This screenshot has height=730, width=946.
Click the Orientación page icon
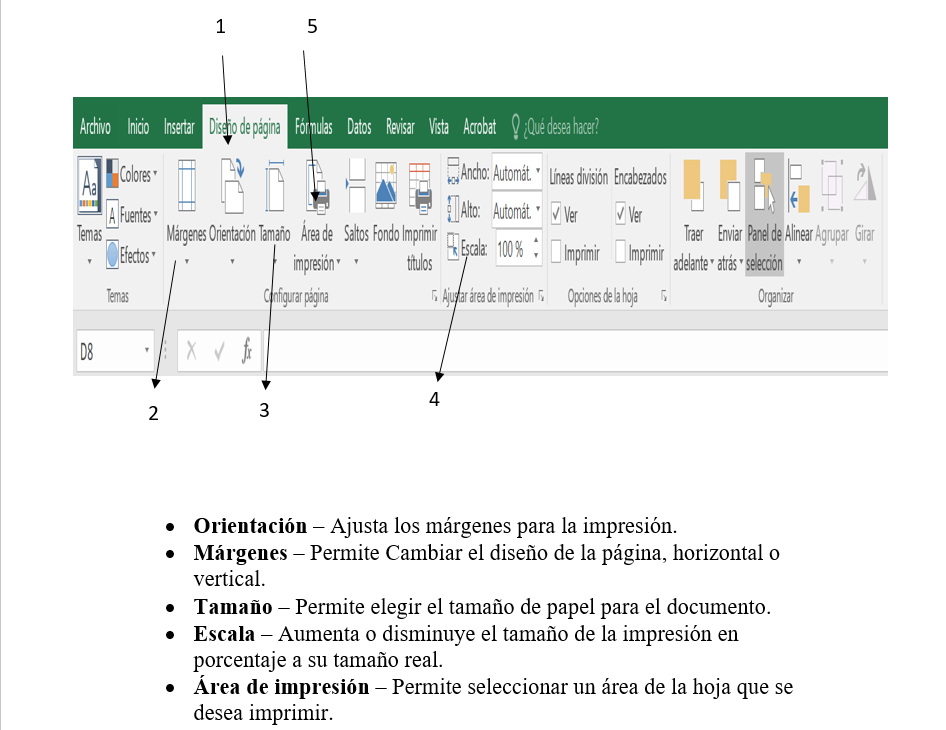(x=232, y=185)
